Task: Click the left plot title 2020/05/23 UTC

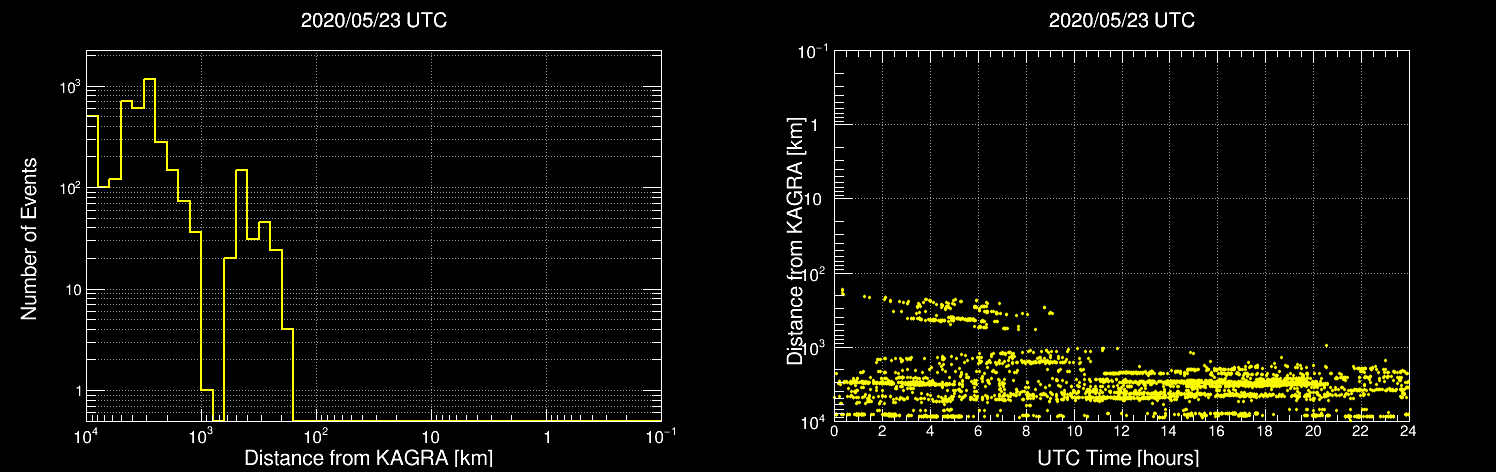Action: [x=374, y=21]
